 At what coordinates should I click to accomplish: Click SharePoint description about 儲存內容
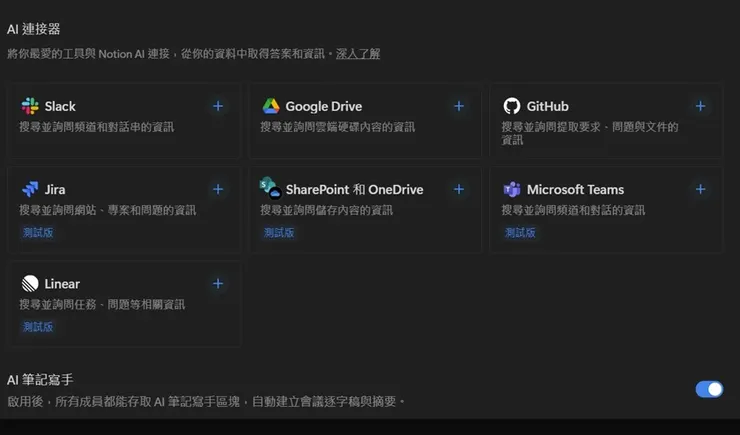tap(327, 210)
